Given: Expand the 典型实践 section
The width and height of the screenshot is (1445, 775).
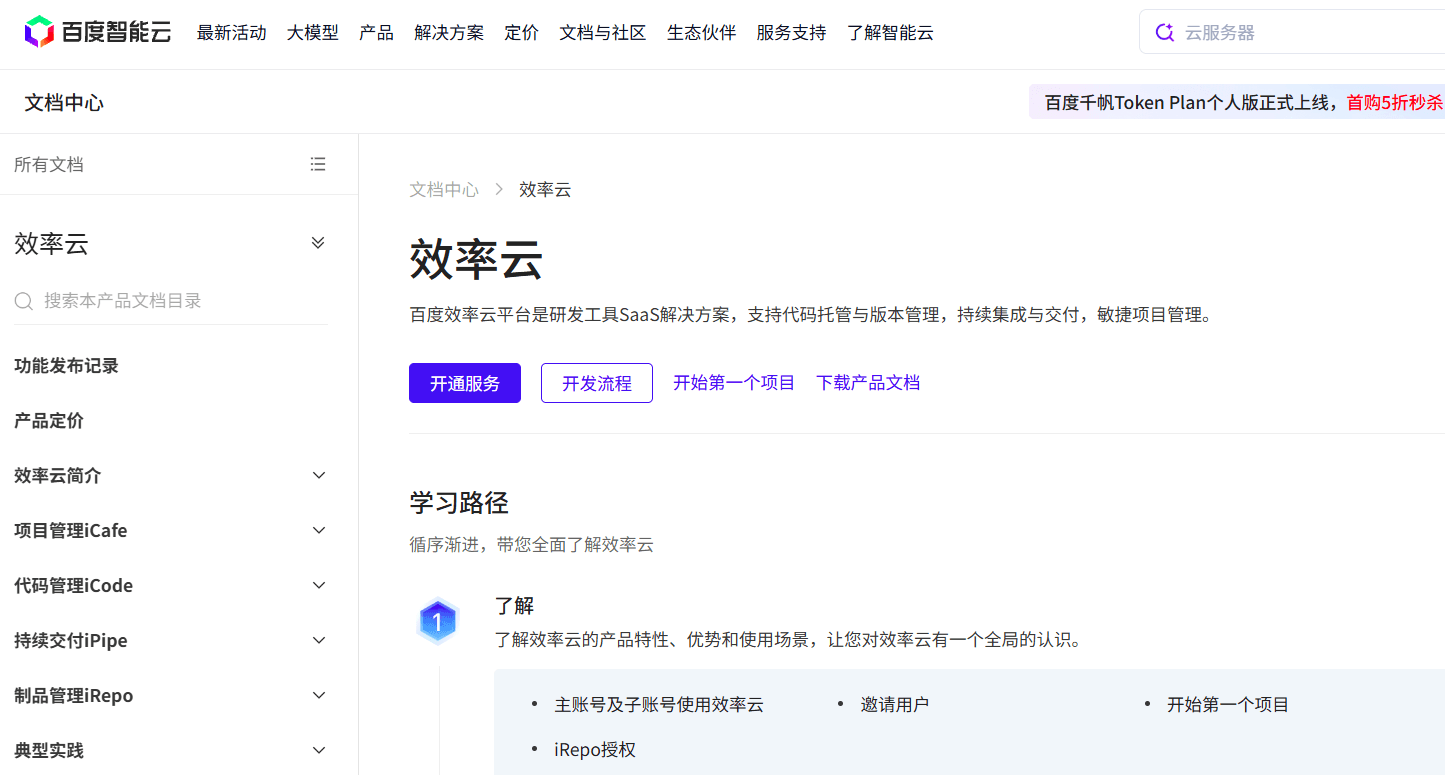Looking at the screenshot, I should [x=319, y=751].
